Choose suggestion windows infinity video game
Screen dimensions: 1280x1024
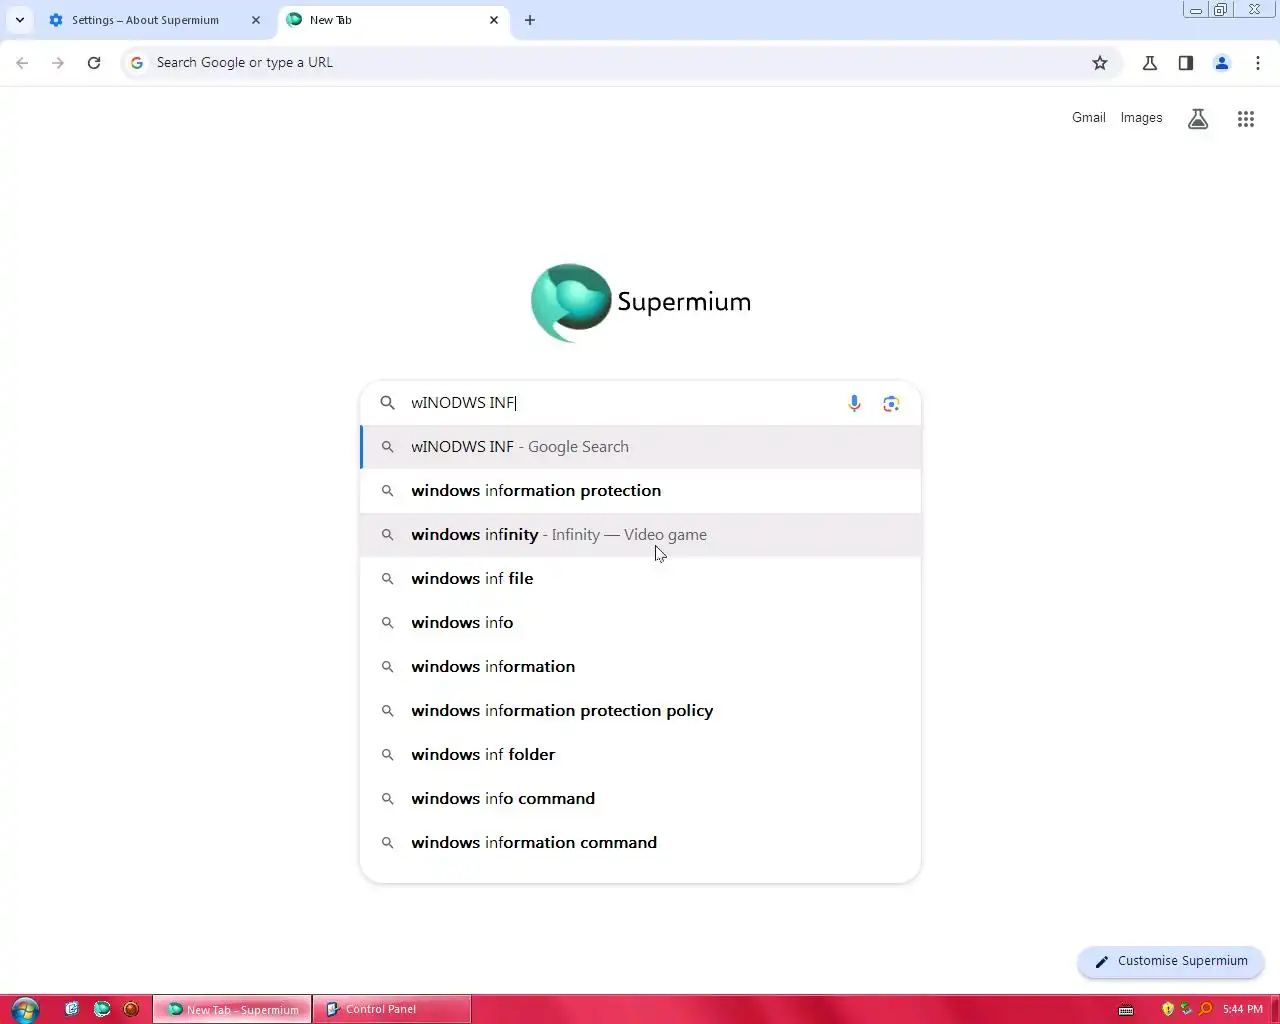click(x=640, y=535)
